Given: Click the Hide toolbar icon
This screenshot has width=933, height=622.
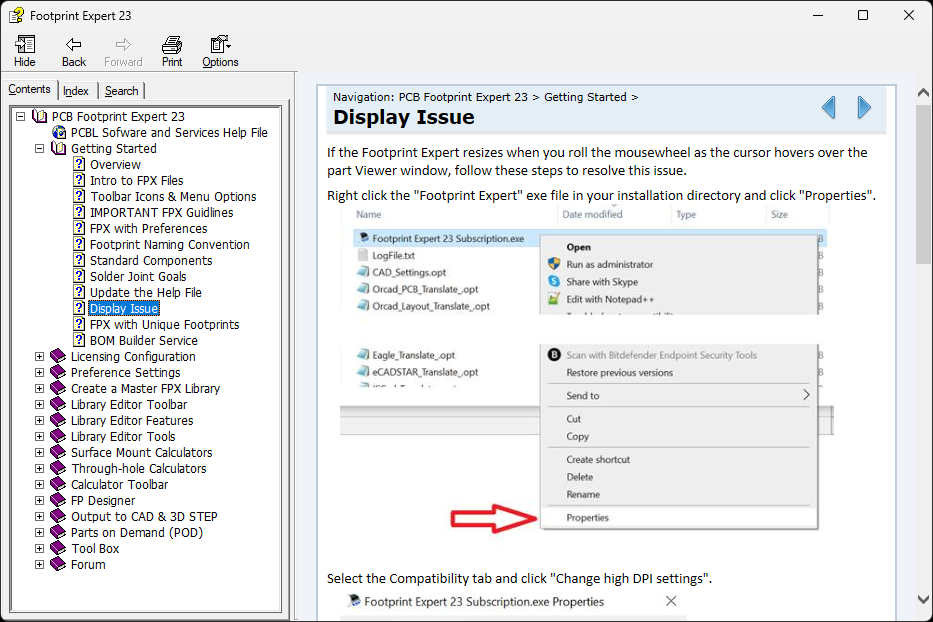Looking at the screenshot, I should point(24,51).
